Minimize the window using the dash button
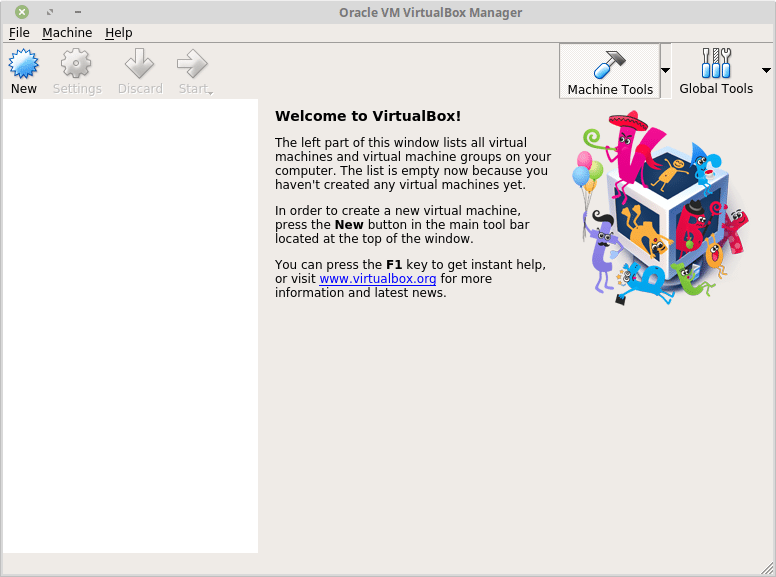 click(x=76, y=13)
